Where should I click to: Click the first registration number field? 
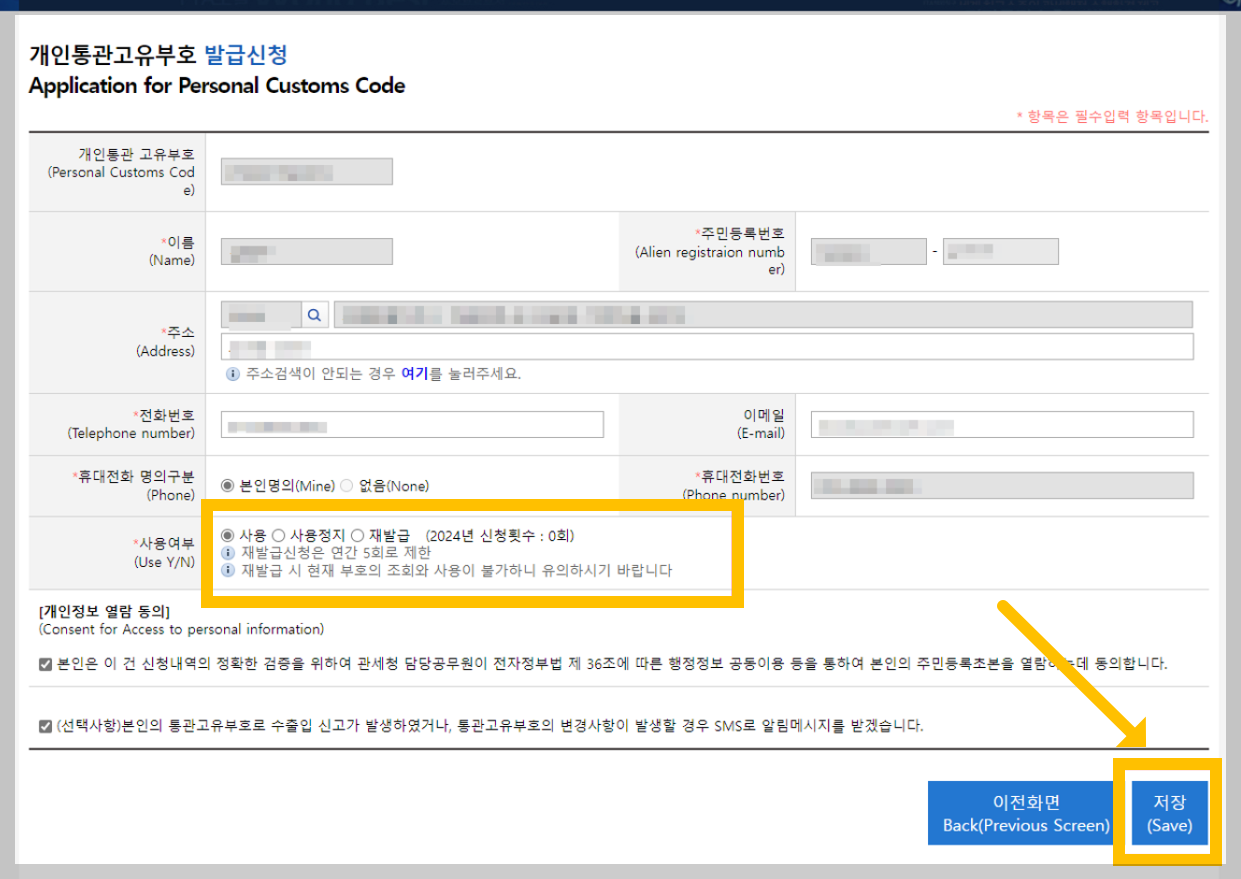(869, 252)
